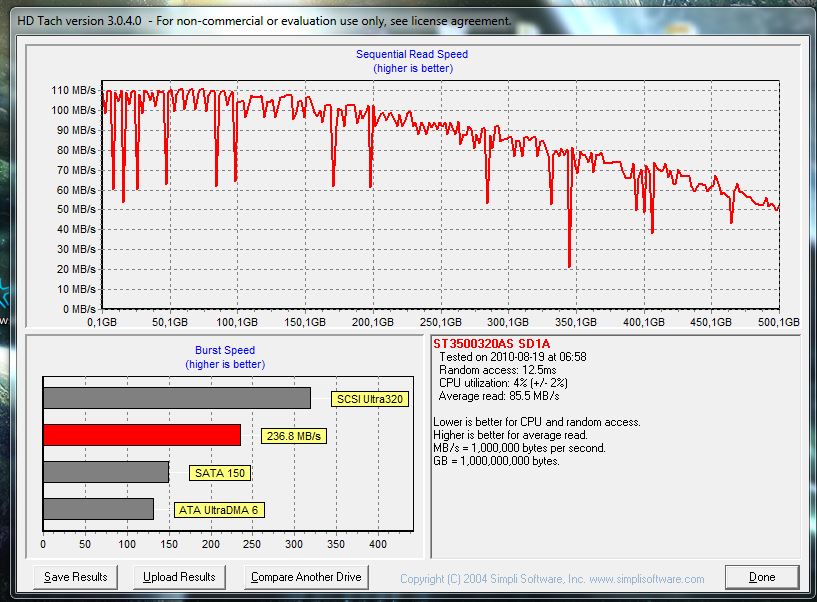Click the Burst Speed chart heading
817x602 pixels.
tap(226, 351)
